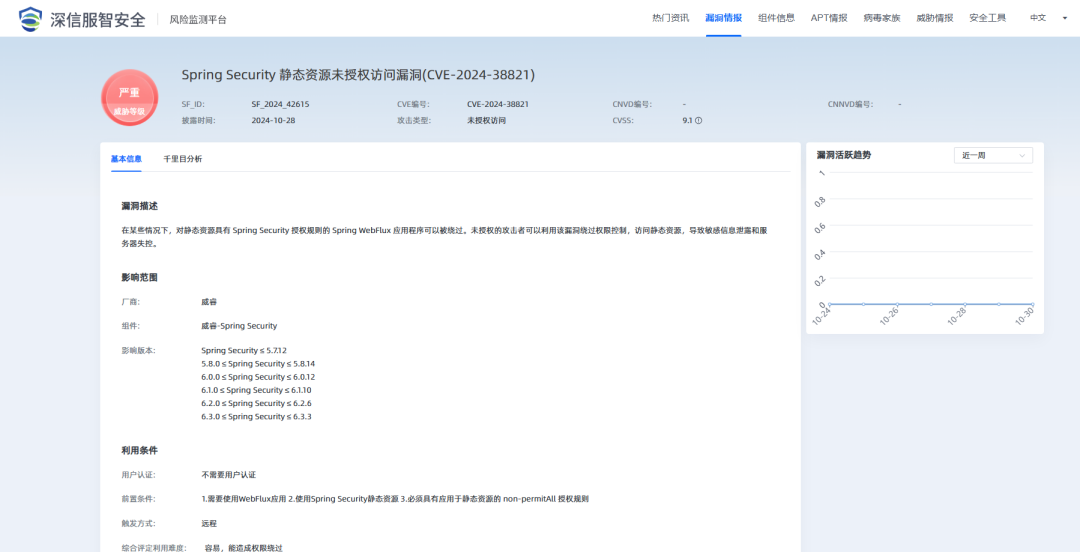1080x552 pixels.
Task: Click the 深信服智安全 brand name
Action: (98, 19)
